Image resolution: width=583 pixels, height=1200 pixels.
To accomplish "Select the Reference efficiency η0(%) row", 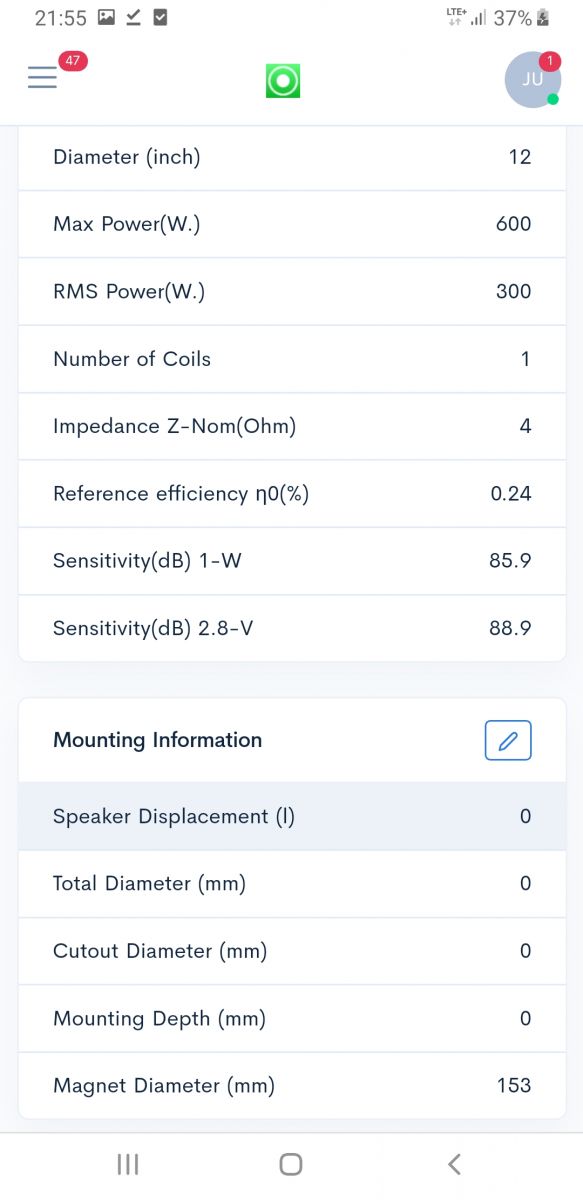I will click(292, 493).
